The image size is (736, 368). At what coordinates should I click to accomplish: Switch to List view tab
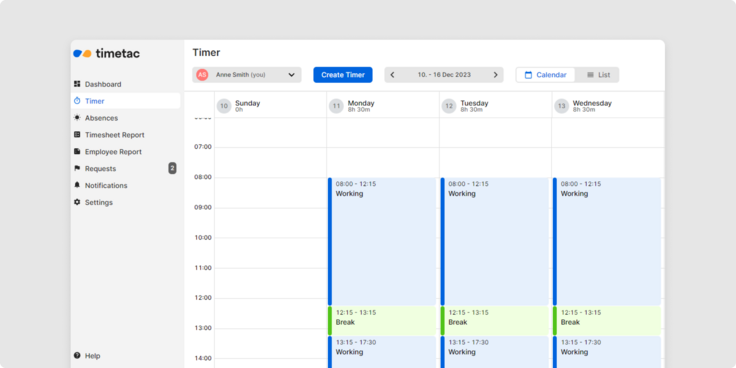point(597,75)
